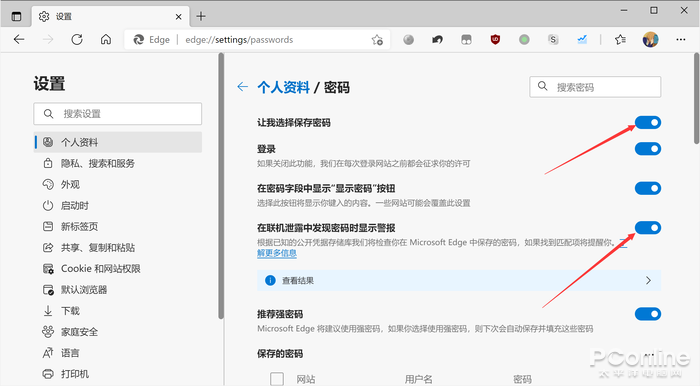Click the 搜索密码 search box
The height and width of the screenshot is (386, 700).
point(595,87)
